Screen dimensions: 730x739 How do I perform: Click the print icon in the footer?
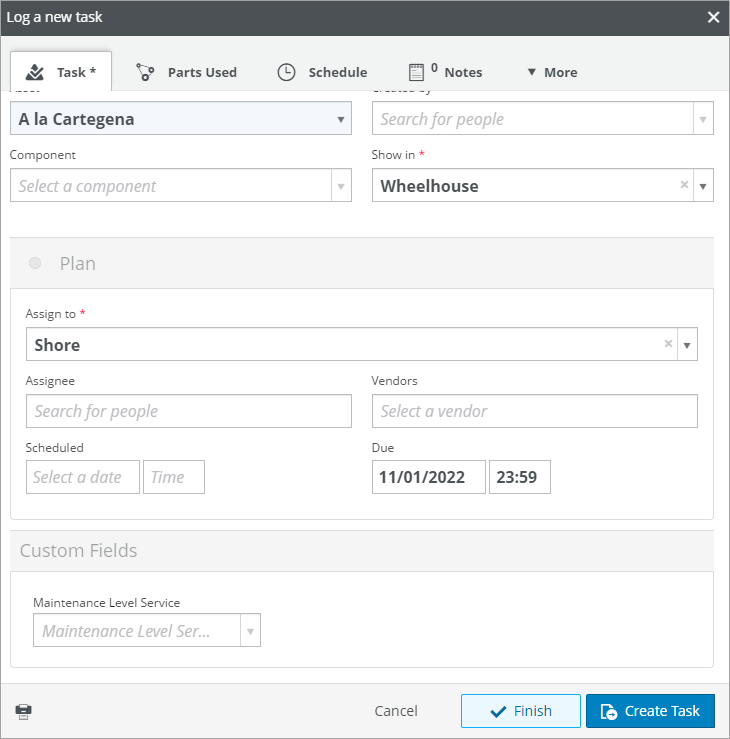pyautogui.click(x=24, y=711)
